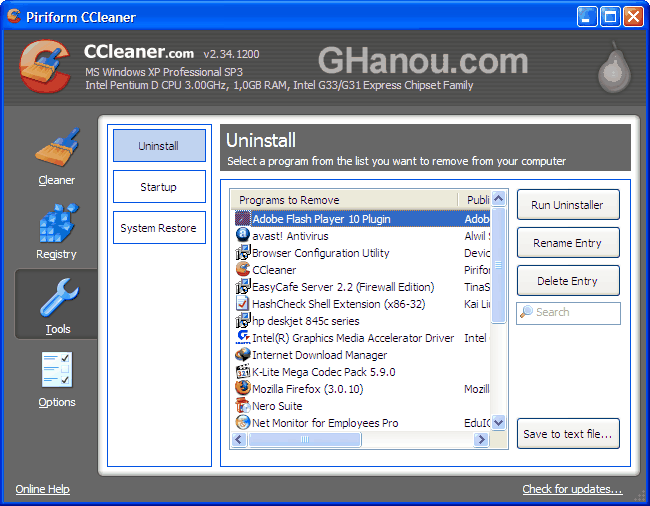Select K-Lite Mega Codec Pack 5.9.0 text
This screenshot has width=650, height=506.
324,372
